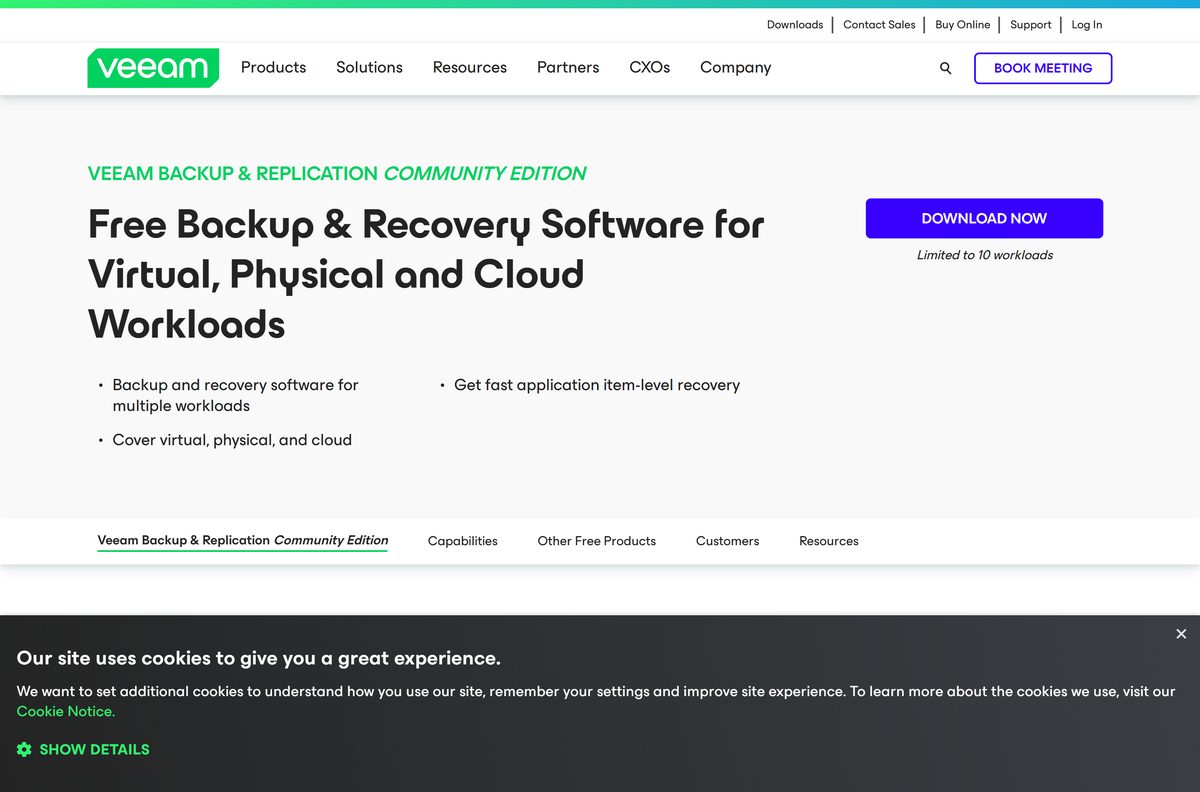1200x792 pixels.
Task: Click 'Cover virtual, physical, and cloud' bullet
Action: pos(232,440)
